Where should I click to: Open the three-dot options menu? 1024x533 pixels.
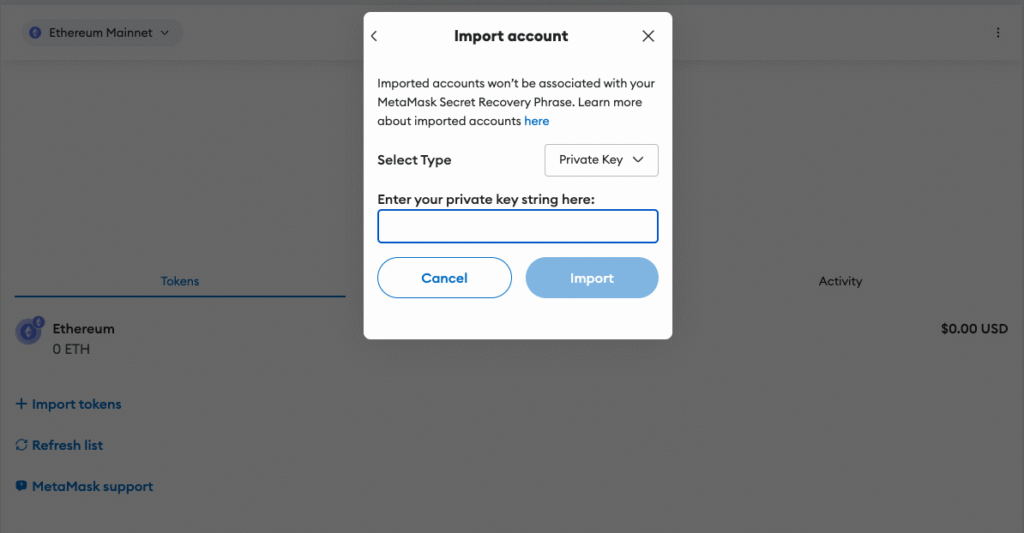pos(998,33)
